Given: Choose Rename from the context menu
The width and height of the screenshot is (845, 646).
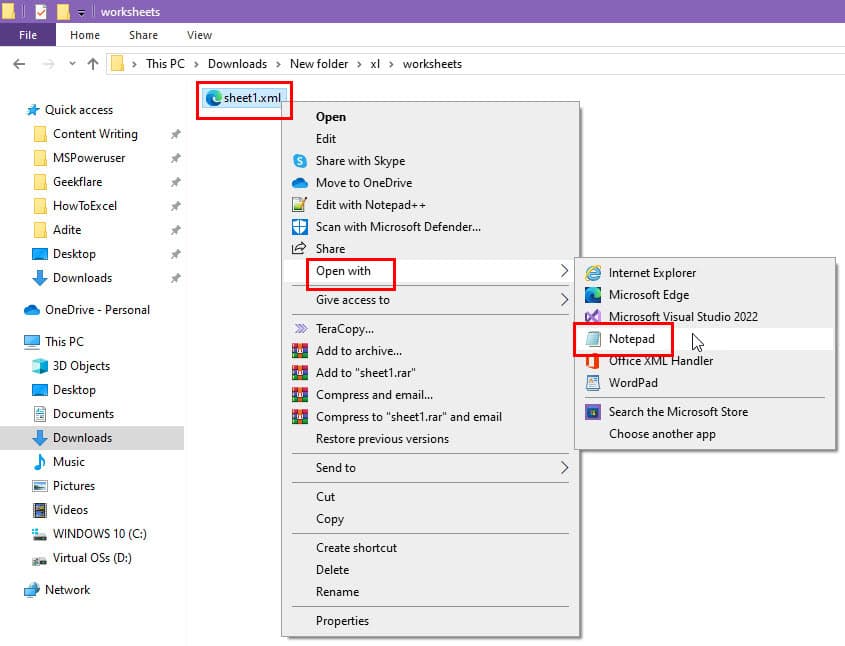Looking at the screenshot, I should pos(430,592).
